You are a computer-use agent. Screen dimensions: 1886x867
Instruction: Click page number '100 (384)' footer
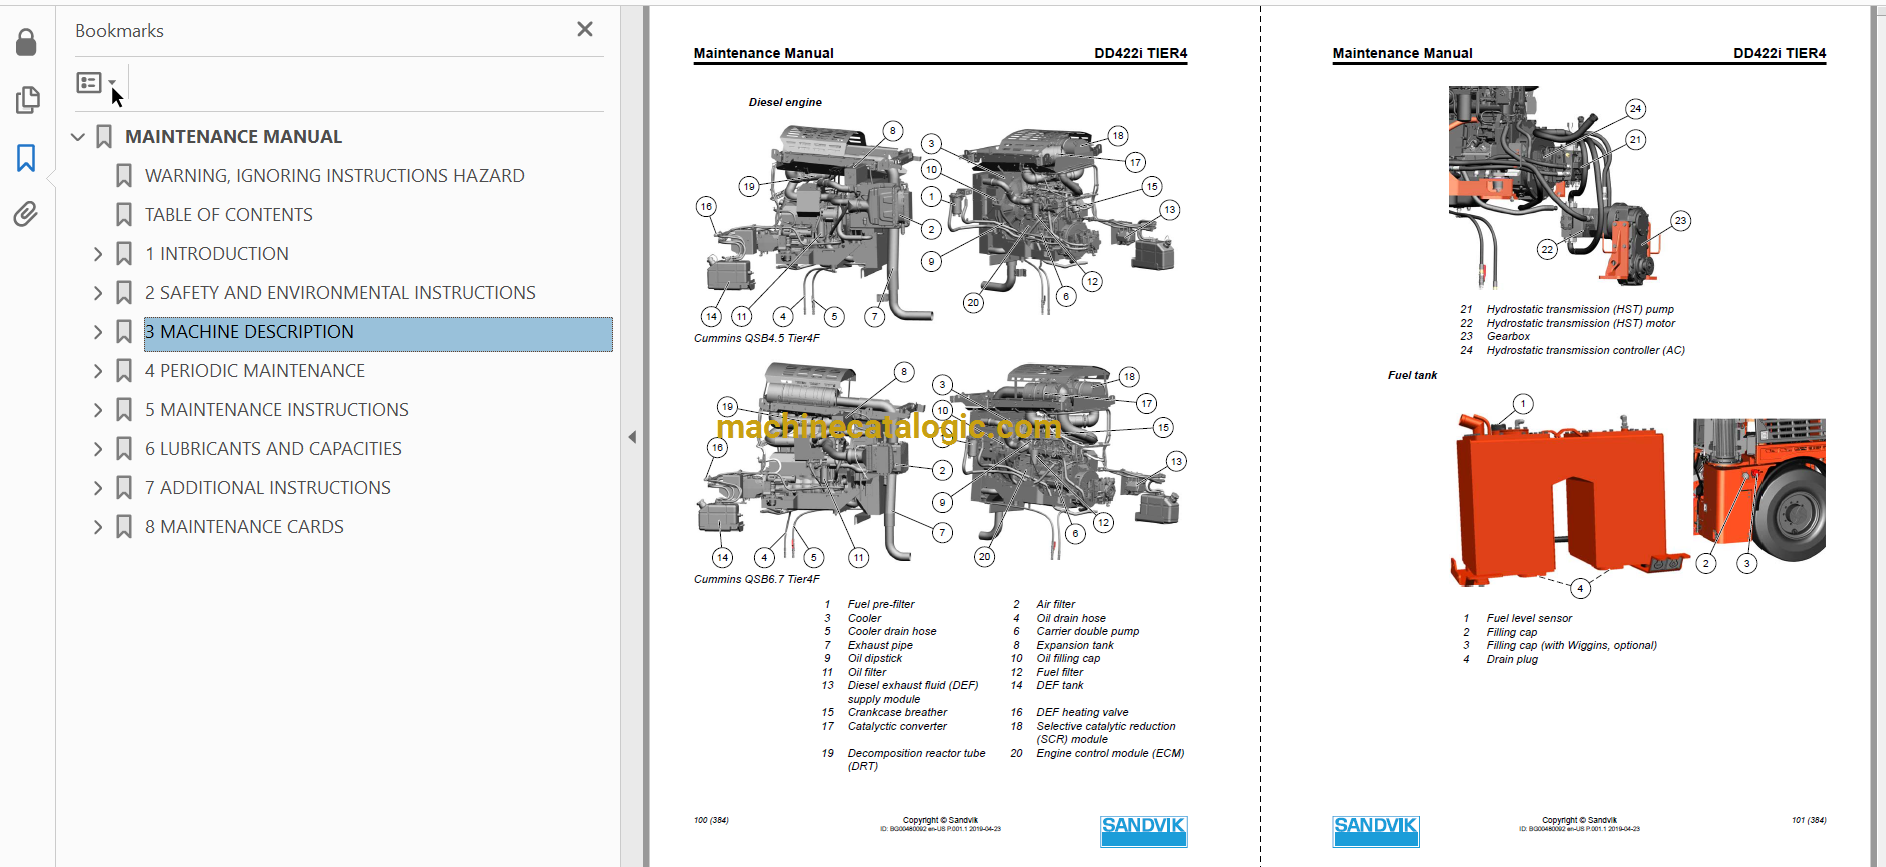pyautogui.click(x=711, y=820)
